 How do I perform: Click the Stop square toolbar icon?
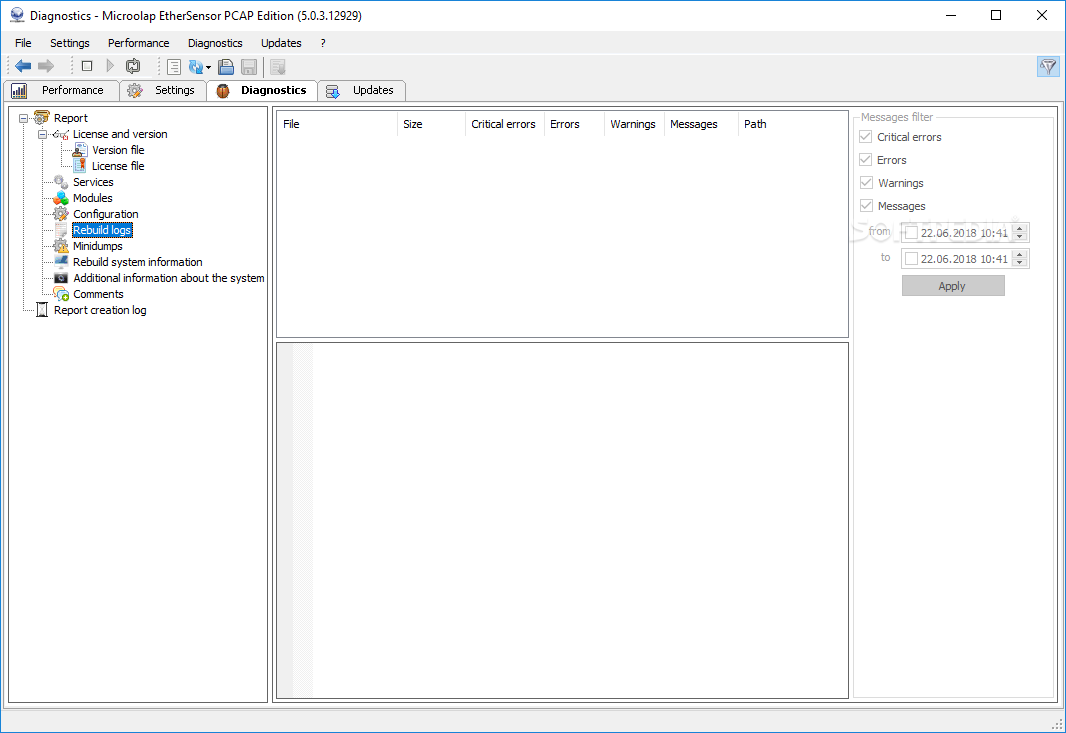click(87, 66)
